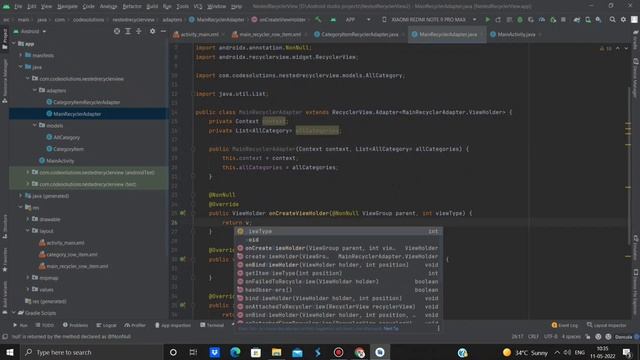
Task: Expand the drawable folder
Action: 28,219
